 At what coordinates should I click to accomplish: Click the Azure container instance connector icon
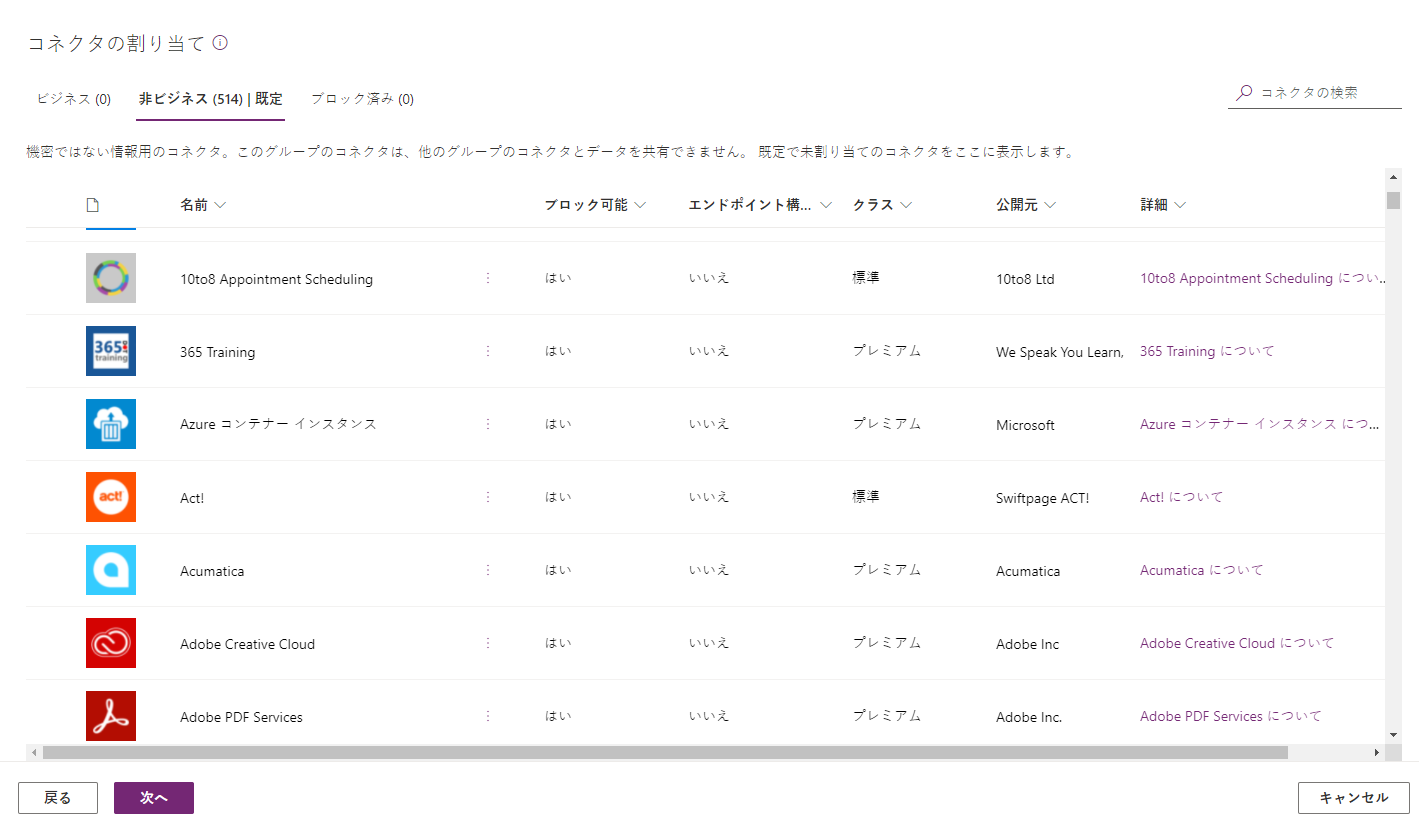coord(111,424)
